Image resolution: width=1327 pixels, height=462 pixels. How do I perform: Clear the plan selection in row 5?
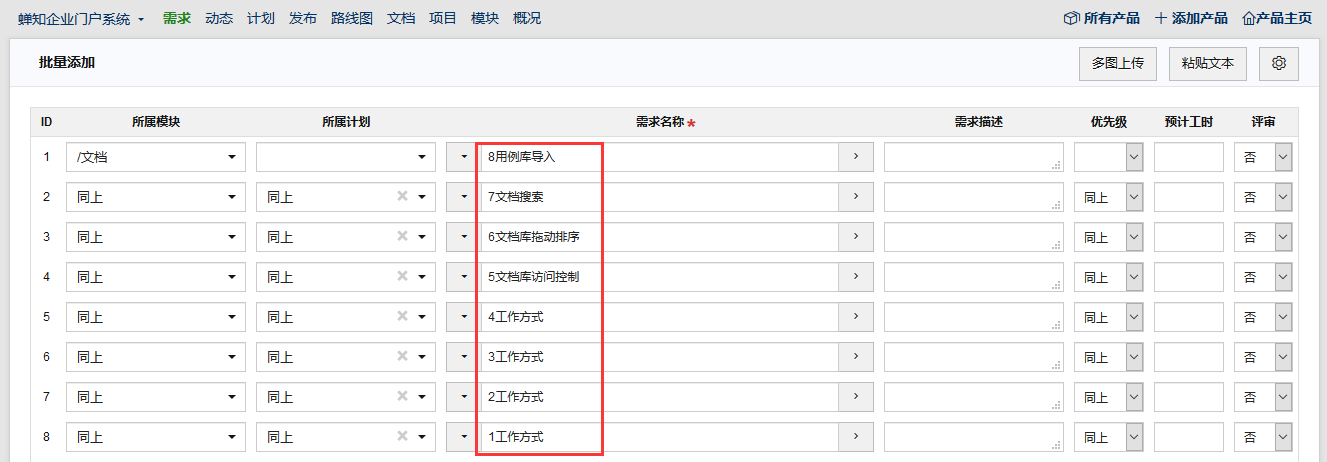(x=402, y=317)
